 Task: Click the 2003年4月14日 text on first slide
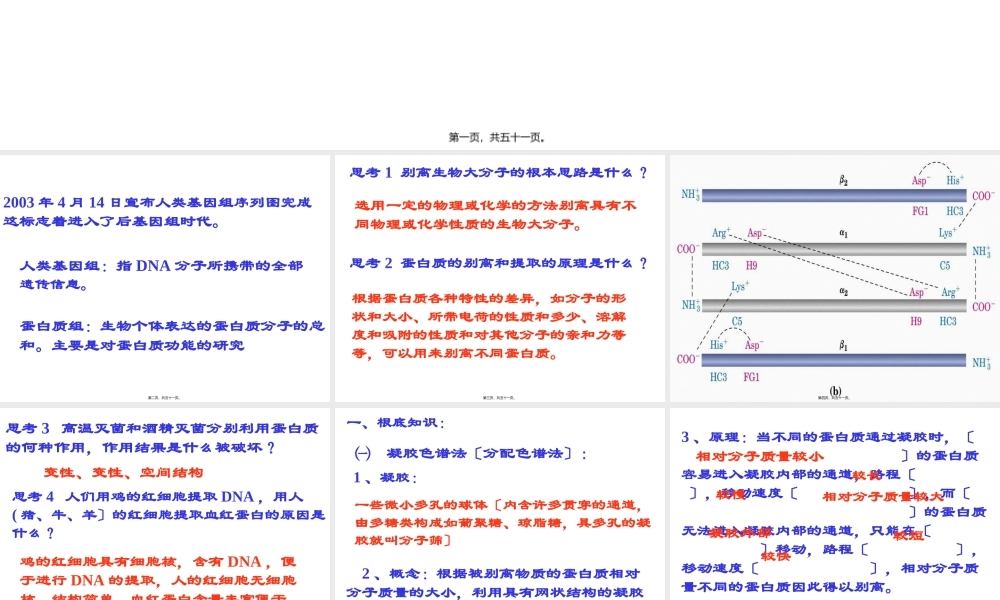coord(155,201)
